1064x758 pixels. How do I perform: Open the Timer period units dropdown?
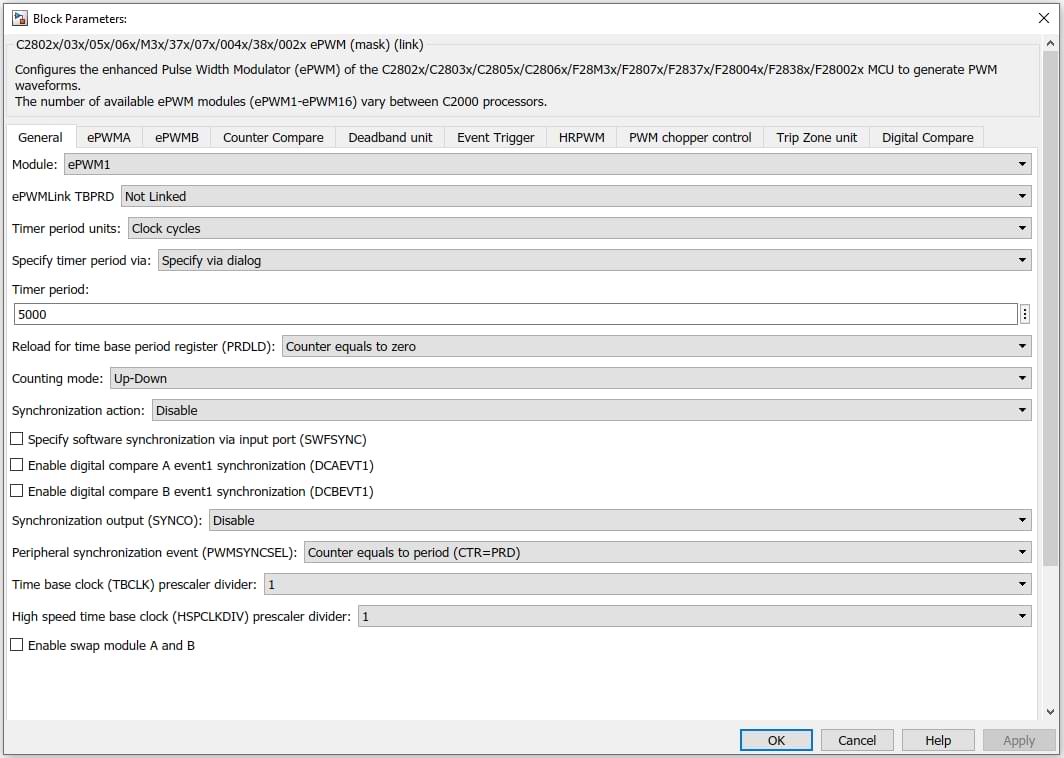(x=579, y=228)
